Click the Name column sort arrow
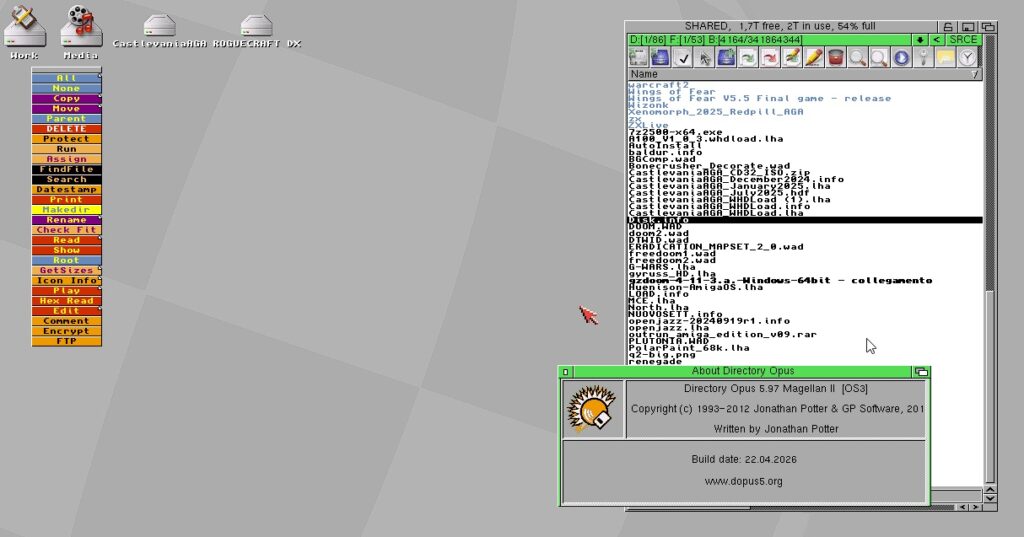 (975, 74)
